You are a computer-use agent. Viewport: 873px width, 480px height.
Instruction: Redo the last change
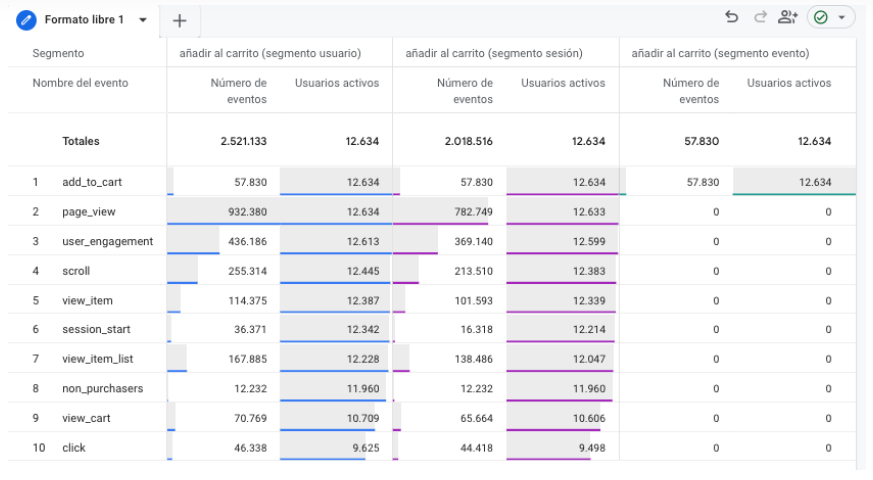[760, 17]
